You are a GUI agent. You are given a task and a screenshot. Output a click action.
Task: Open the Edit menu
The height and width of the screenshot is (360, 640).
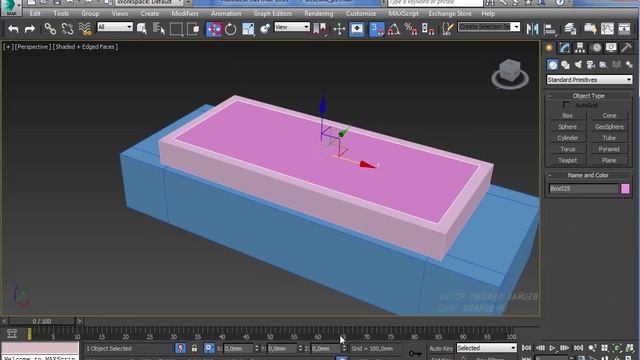pyautogui.click(x=35, y=13)
